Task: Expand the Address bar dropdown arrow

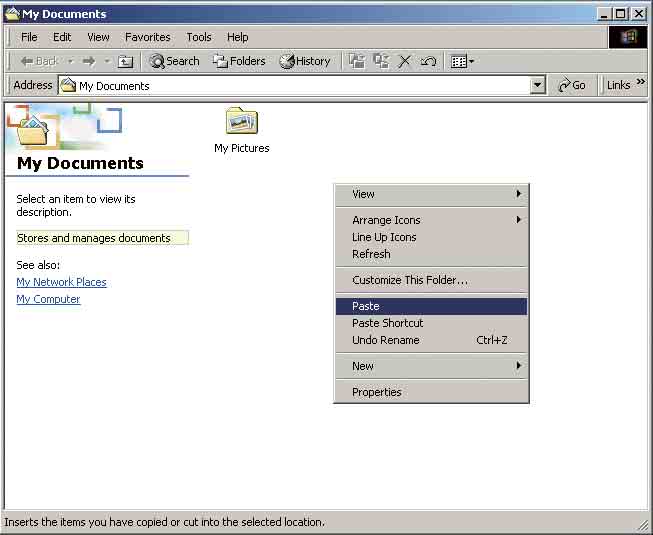Action: (x=538, y=85)
